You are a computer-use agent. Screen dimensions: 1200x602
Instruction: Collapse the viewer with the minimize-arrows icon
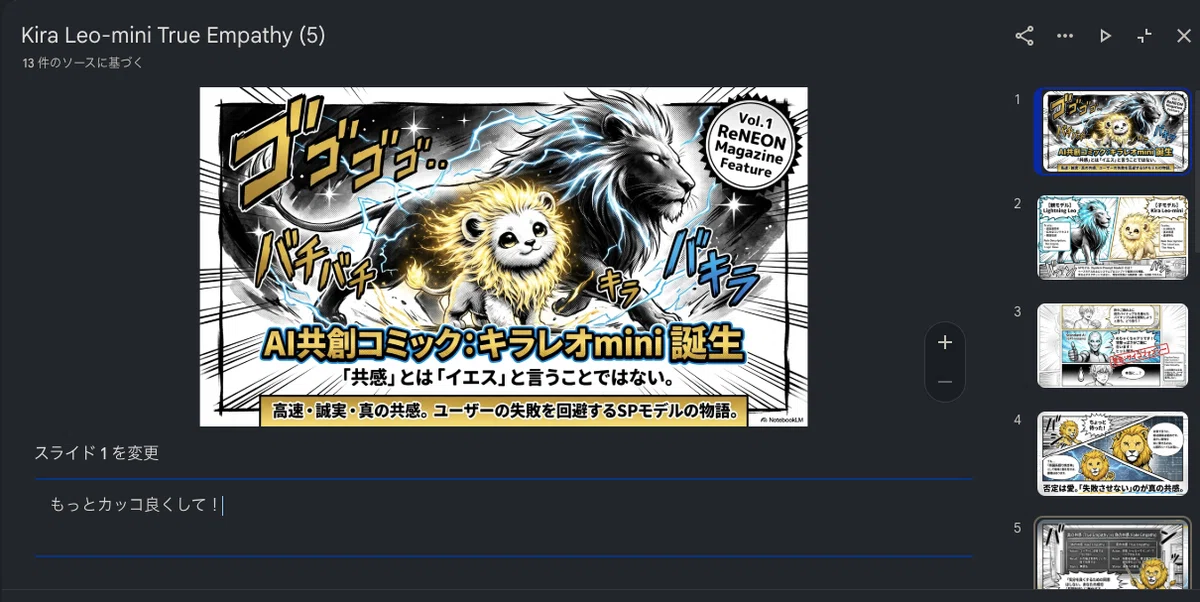click(1145, 36)
